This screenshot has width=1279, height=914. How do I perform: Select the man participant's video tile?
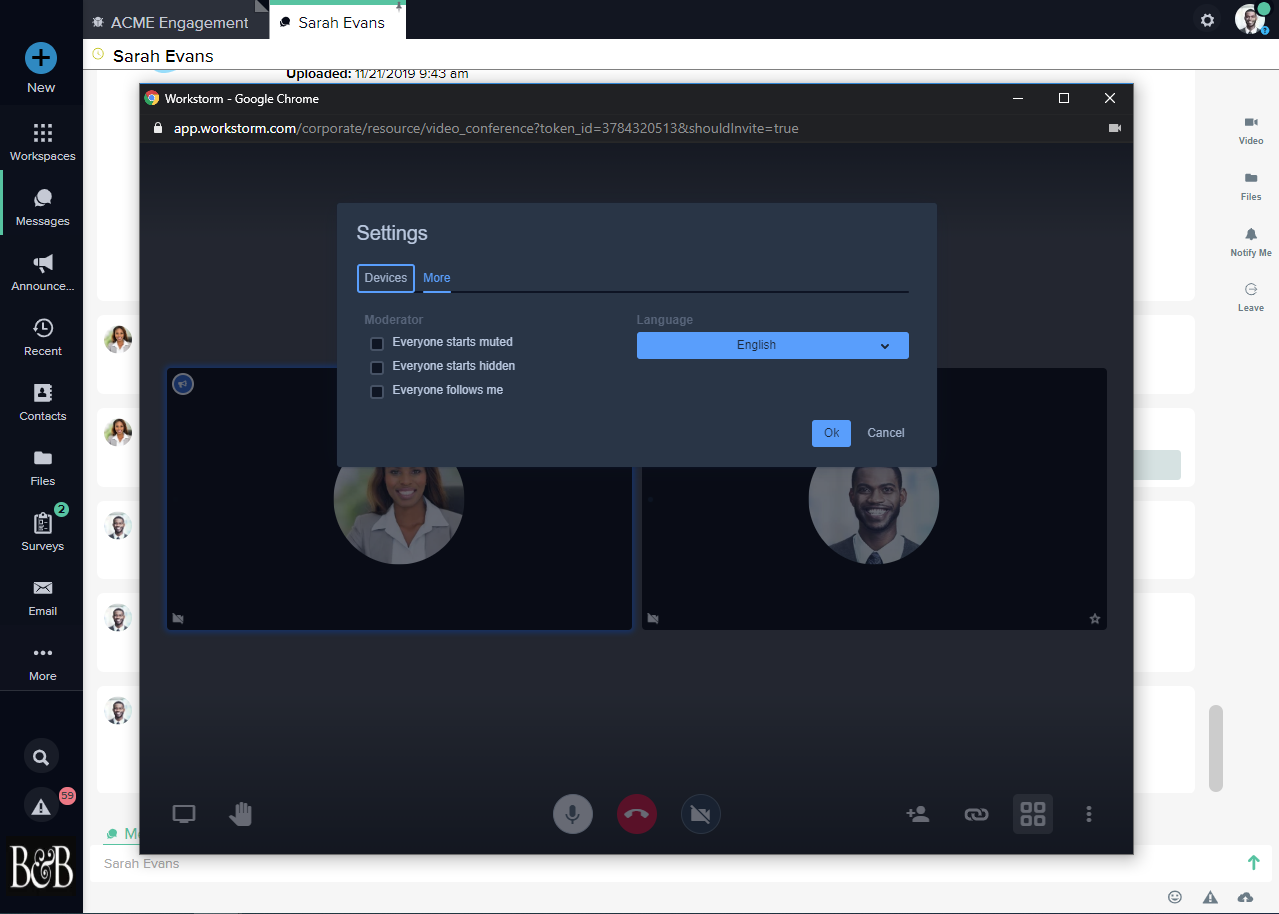874,499
